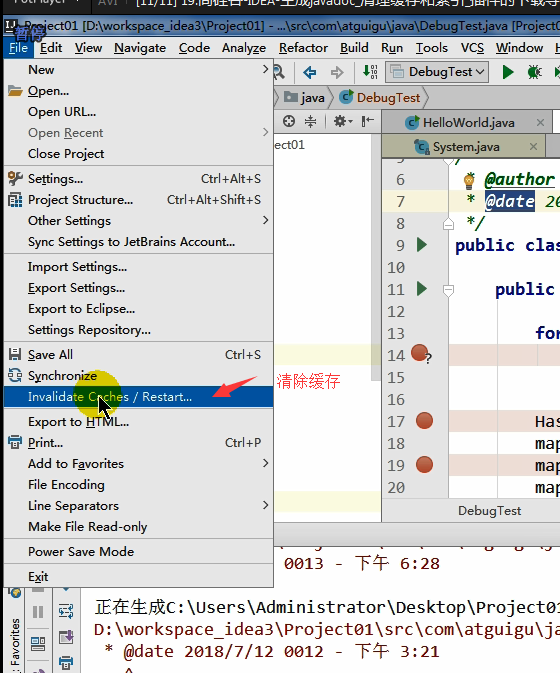The image size is (560, 673).
Task: Open Settings Repository...
Action: (139, 330)
